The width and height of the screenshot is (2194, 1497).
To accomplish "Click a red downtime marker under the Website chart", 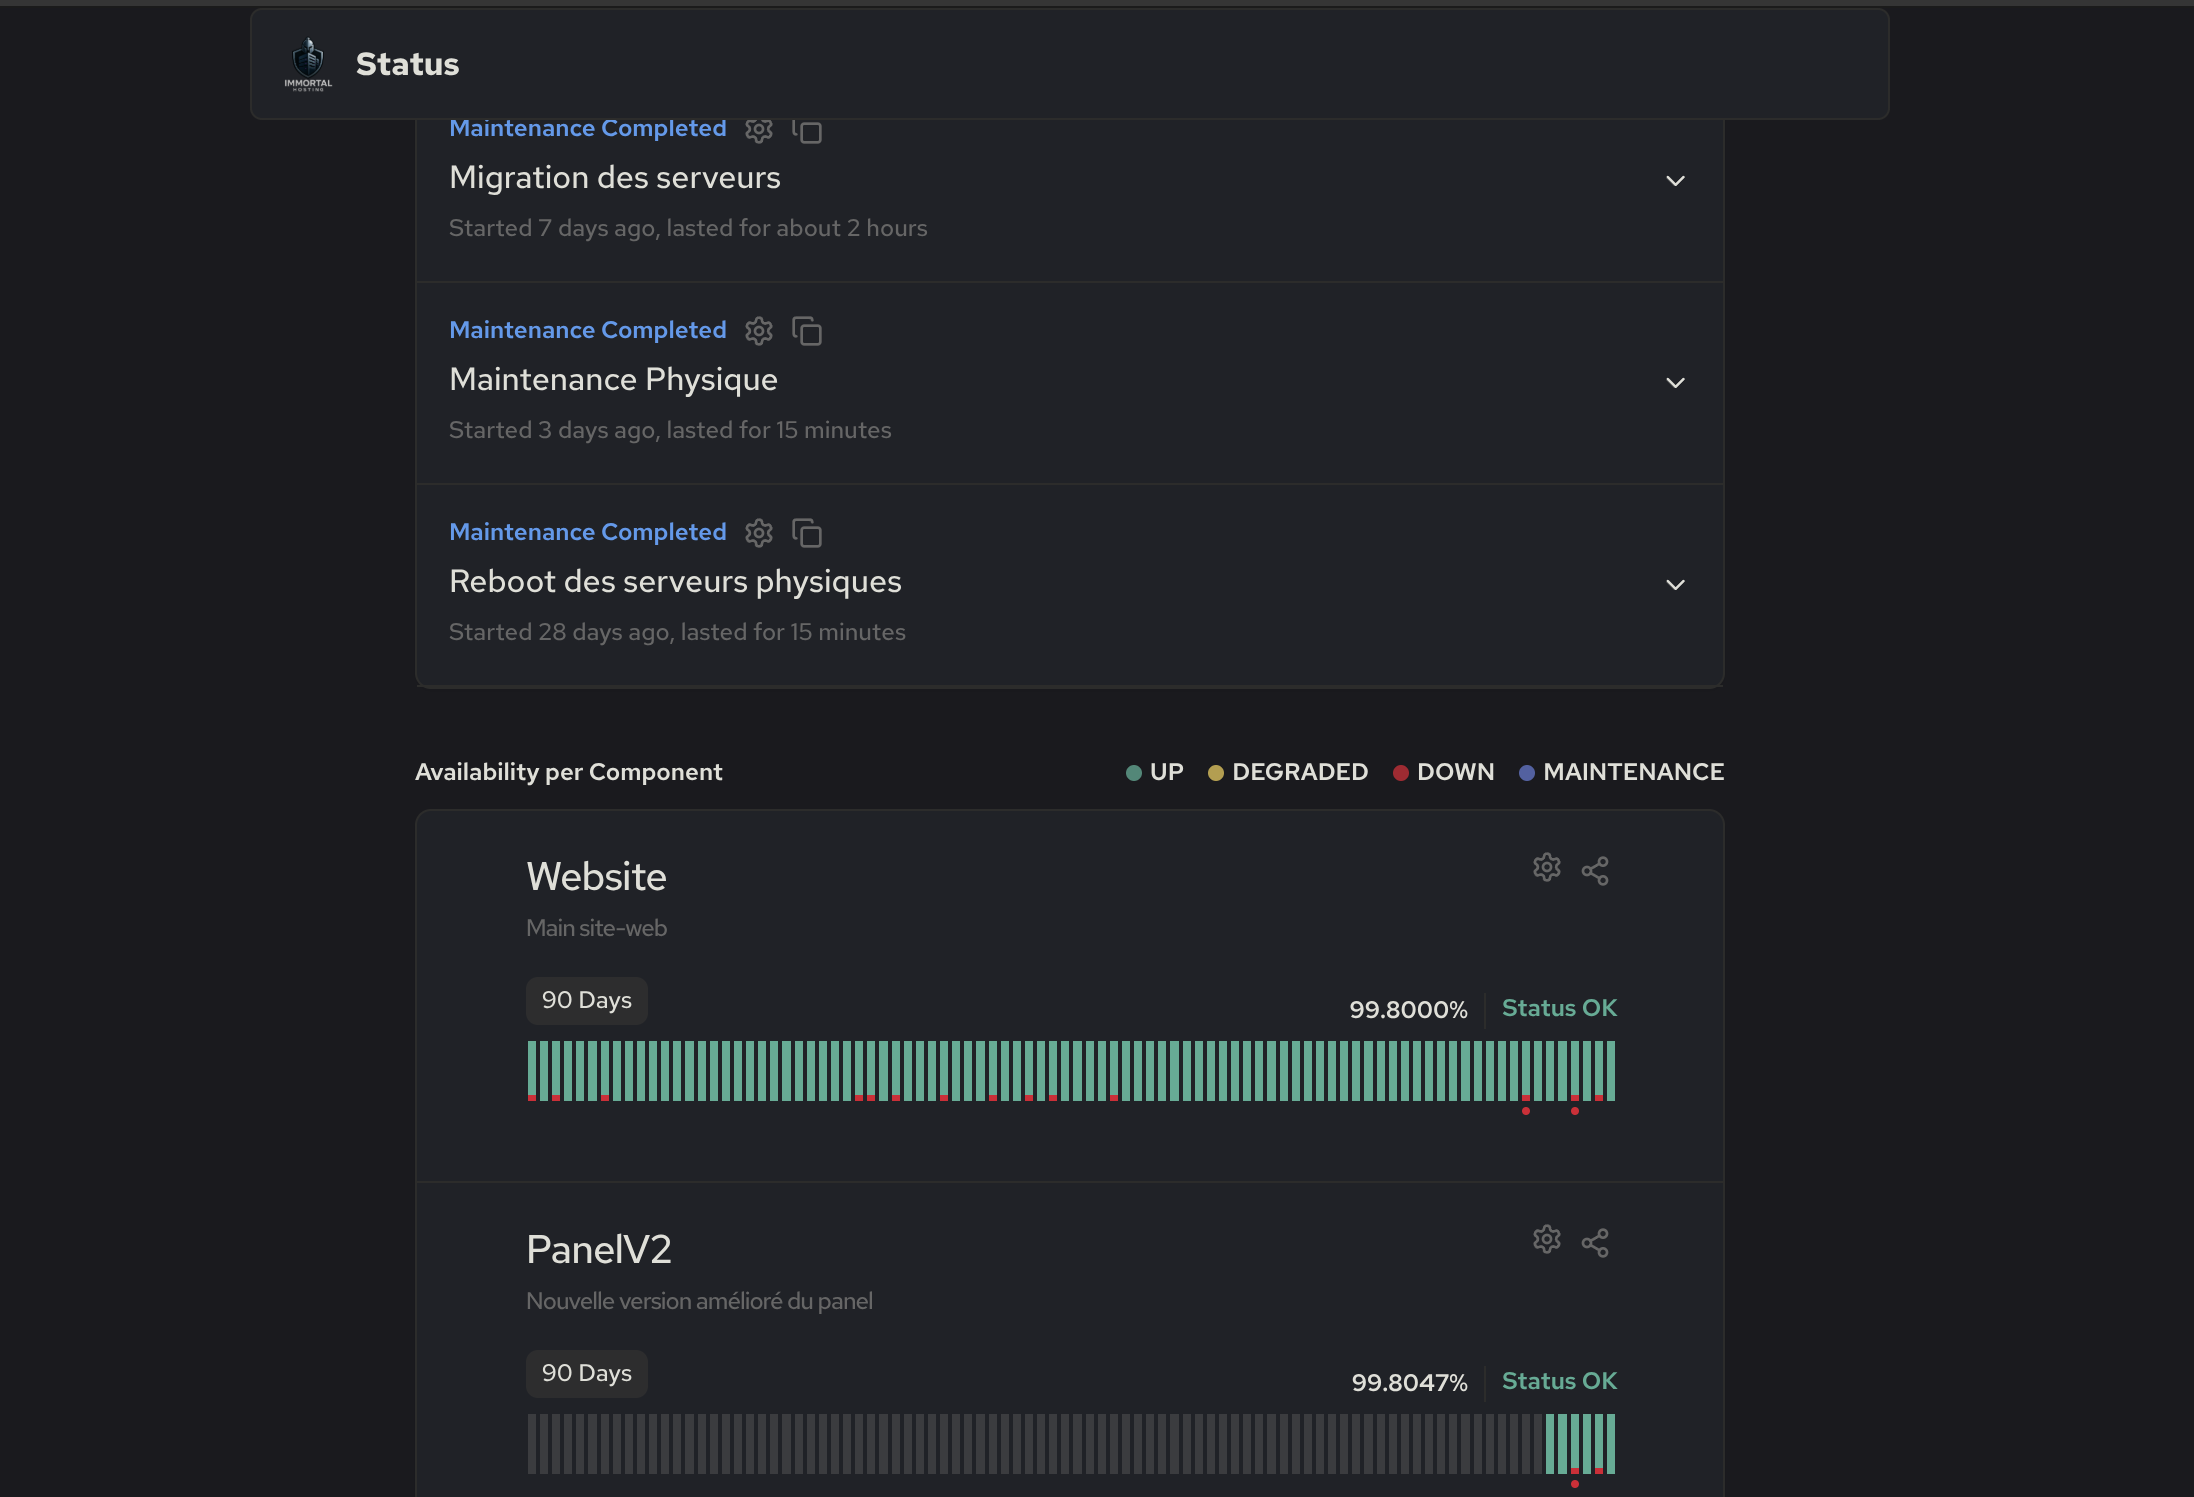I will 1525,1109.
